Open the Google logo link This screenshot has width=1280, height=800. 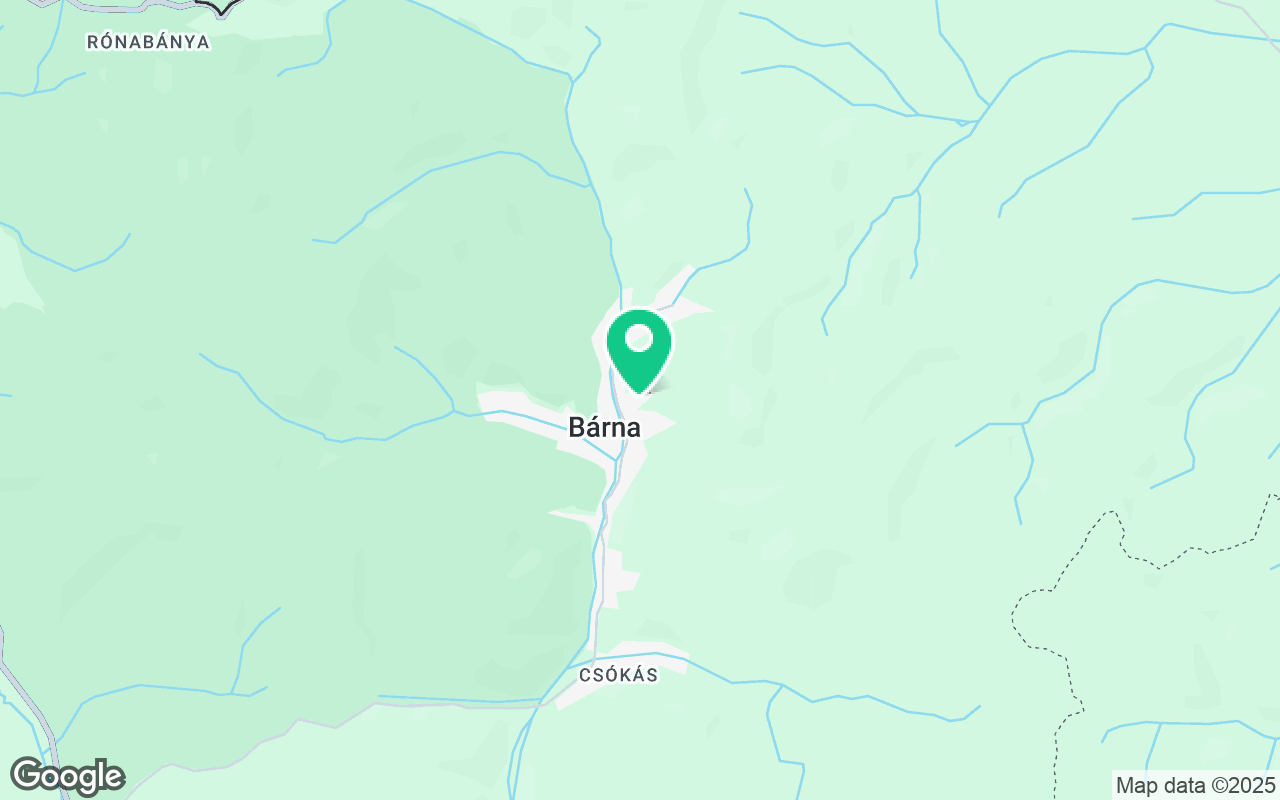(x=67, y=777)
